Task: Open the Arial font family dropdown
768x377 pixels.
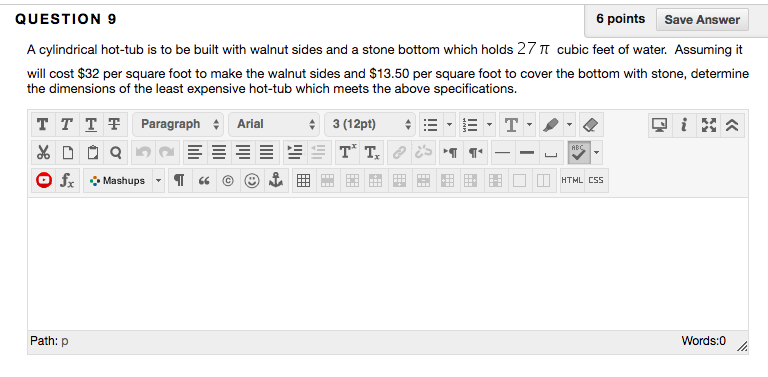Action: (x=274, y=125)
